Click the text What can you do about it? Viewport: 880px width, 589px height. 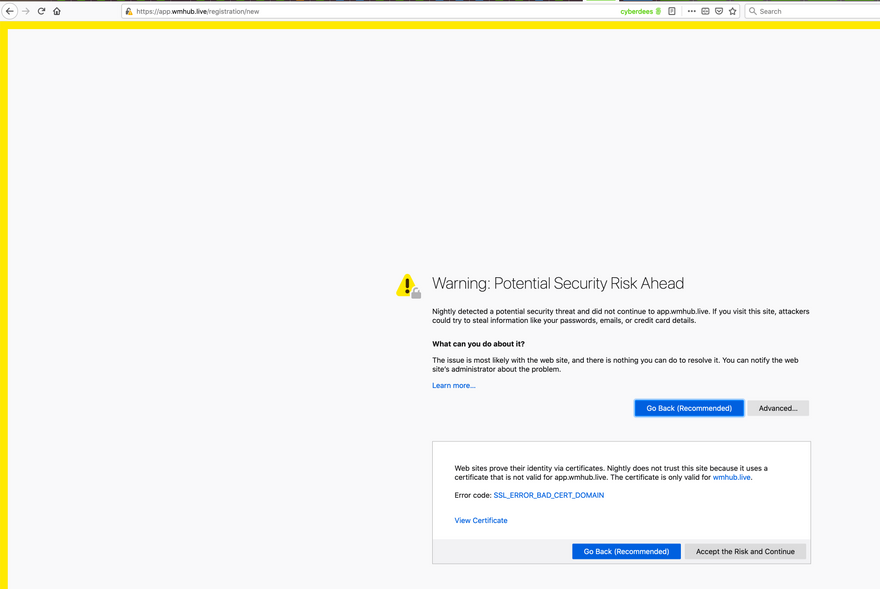pyautogui.click(x=478, y=344)
